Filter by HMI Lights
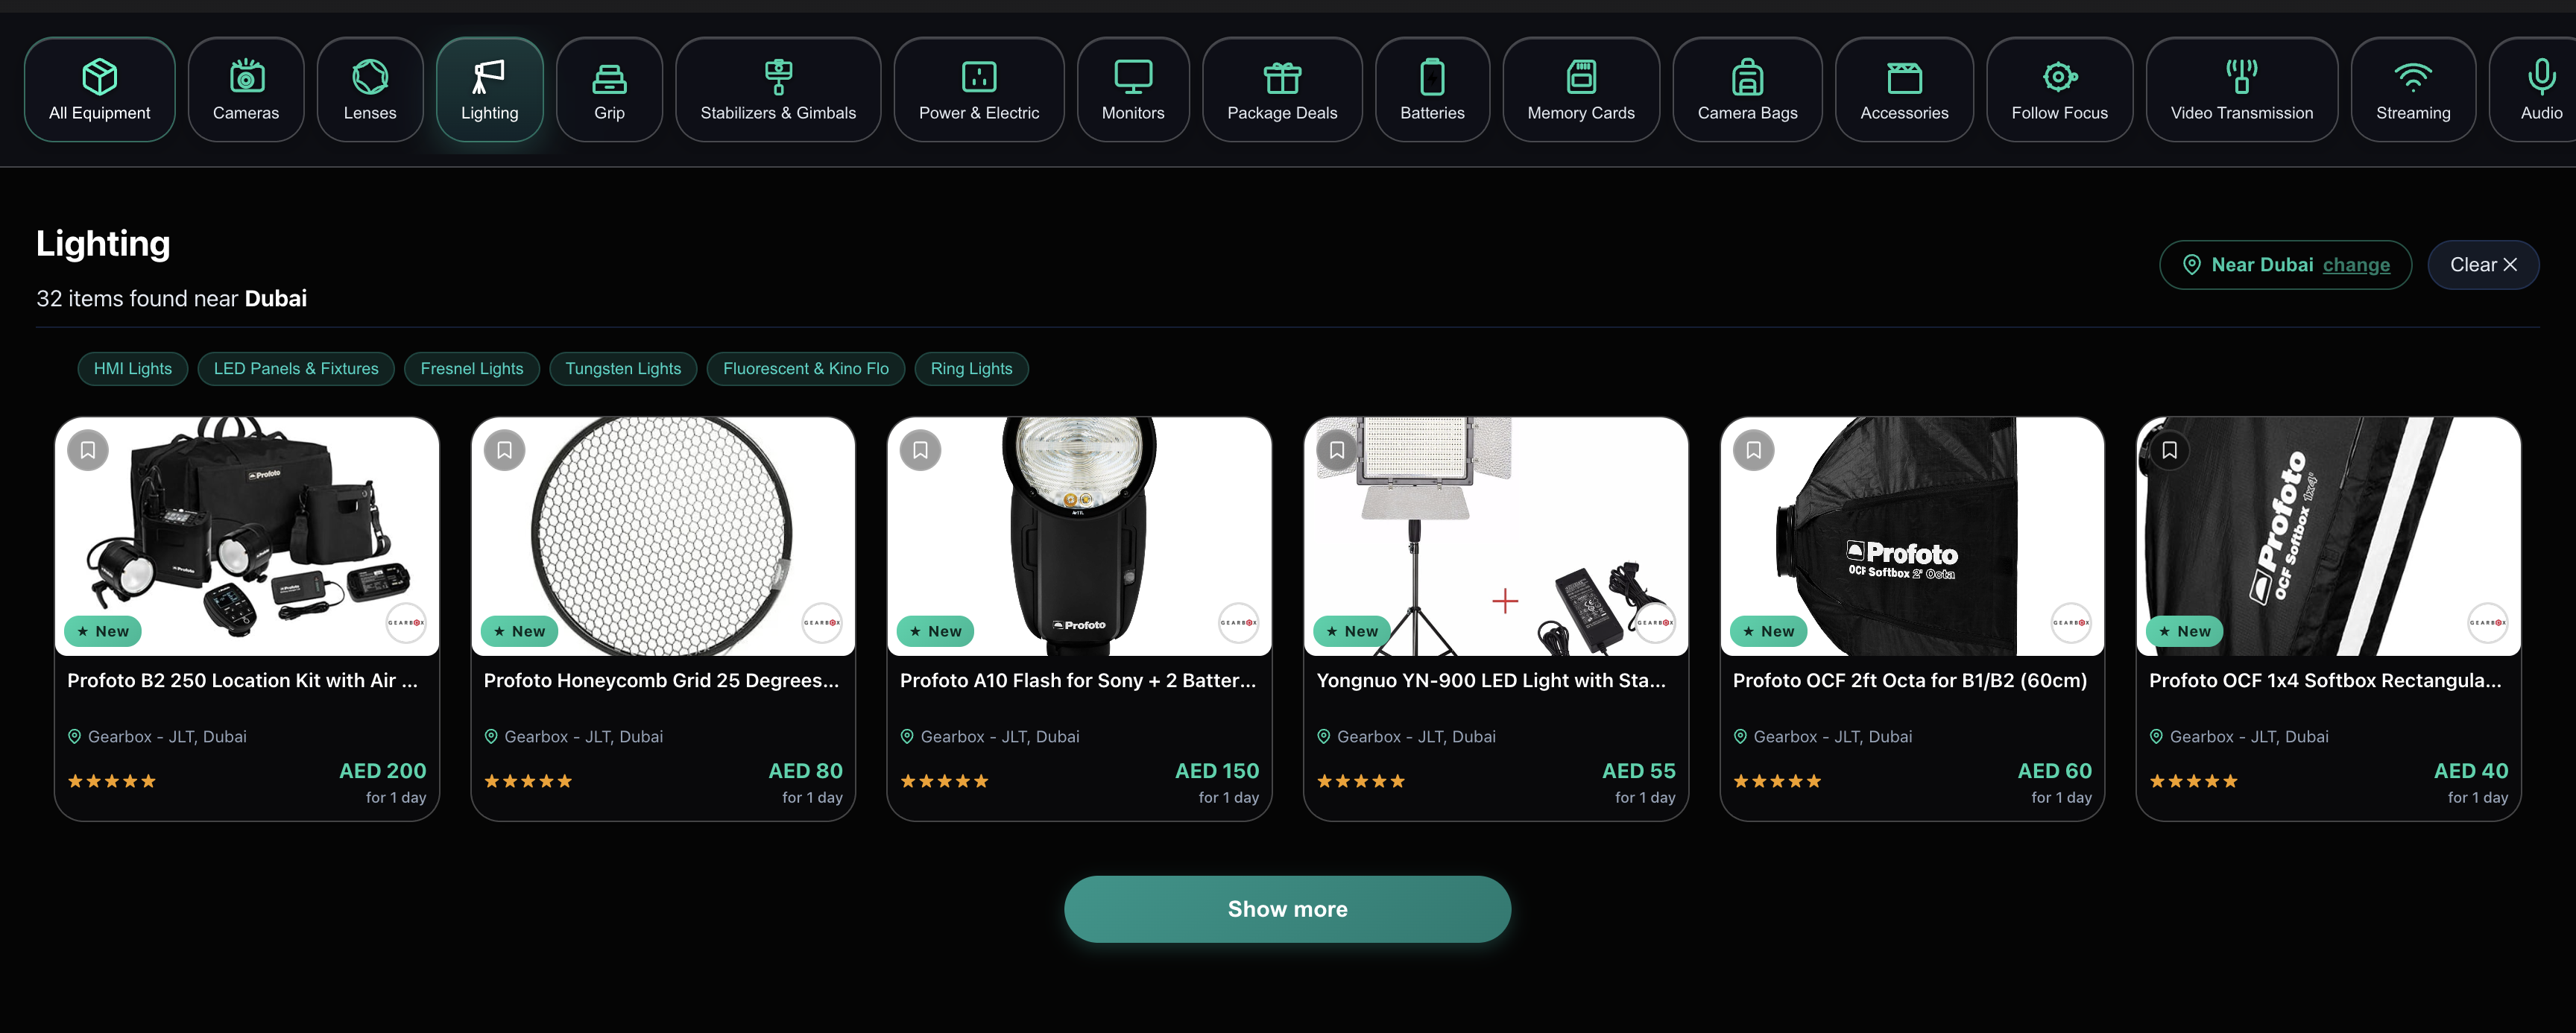This screenshot has width=2576, height=1033. [133, 368]
